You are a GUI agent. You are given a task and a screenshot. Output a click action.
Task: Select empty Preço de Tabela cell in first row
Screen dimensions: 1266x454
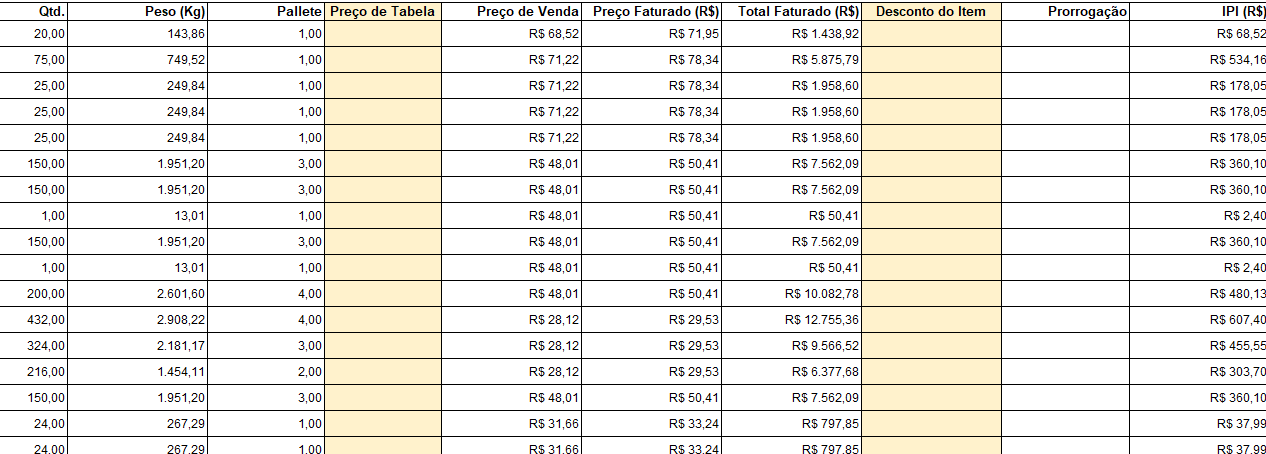pyautogui.click(x=383, y=34)
